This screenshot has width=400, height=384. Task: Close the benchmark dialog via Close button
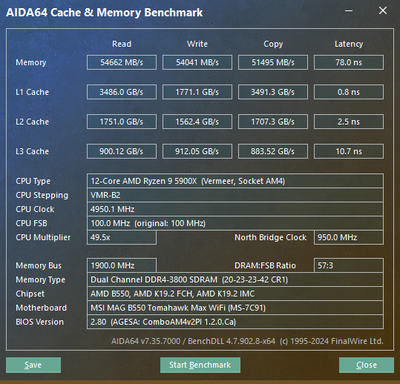click(x=366, y=365)
